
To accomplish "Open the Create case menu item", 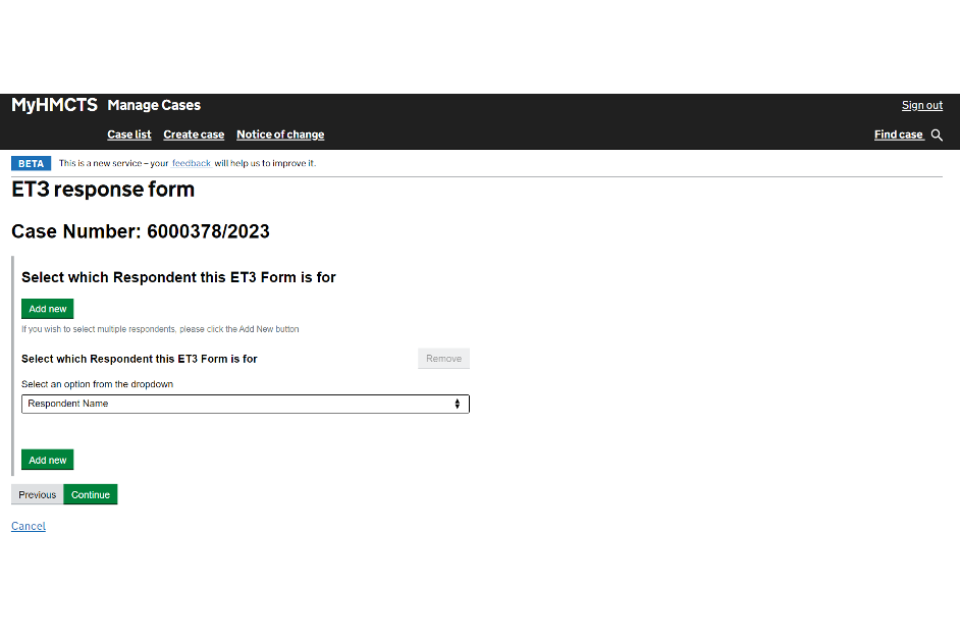I will tap(193, 134).
